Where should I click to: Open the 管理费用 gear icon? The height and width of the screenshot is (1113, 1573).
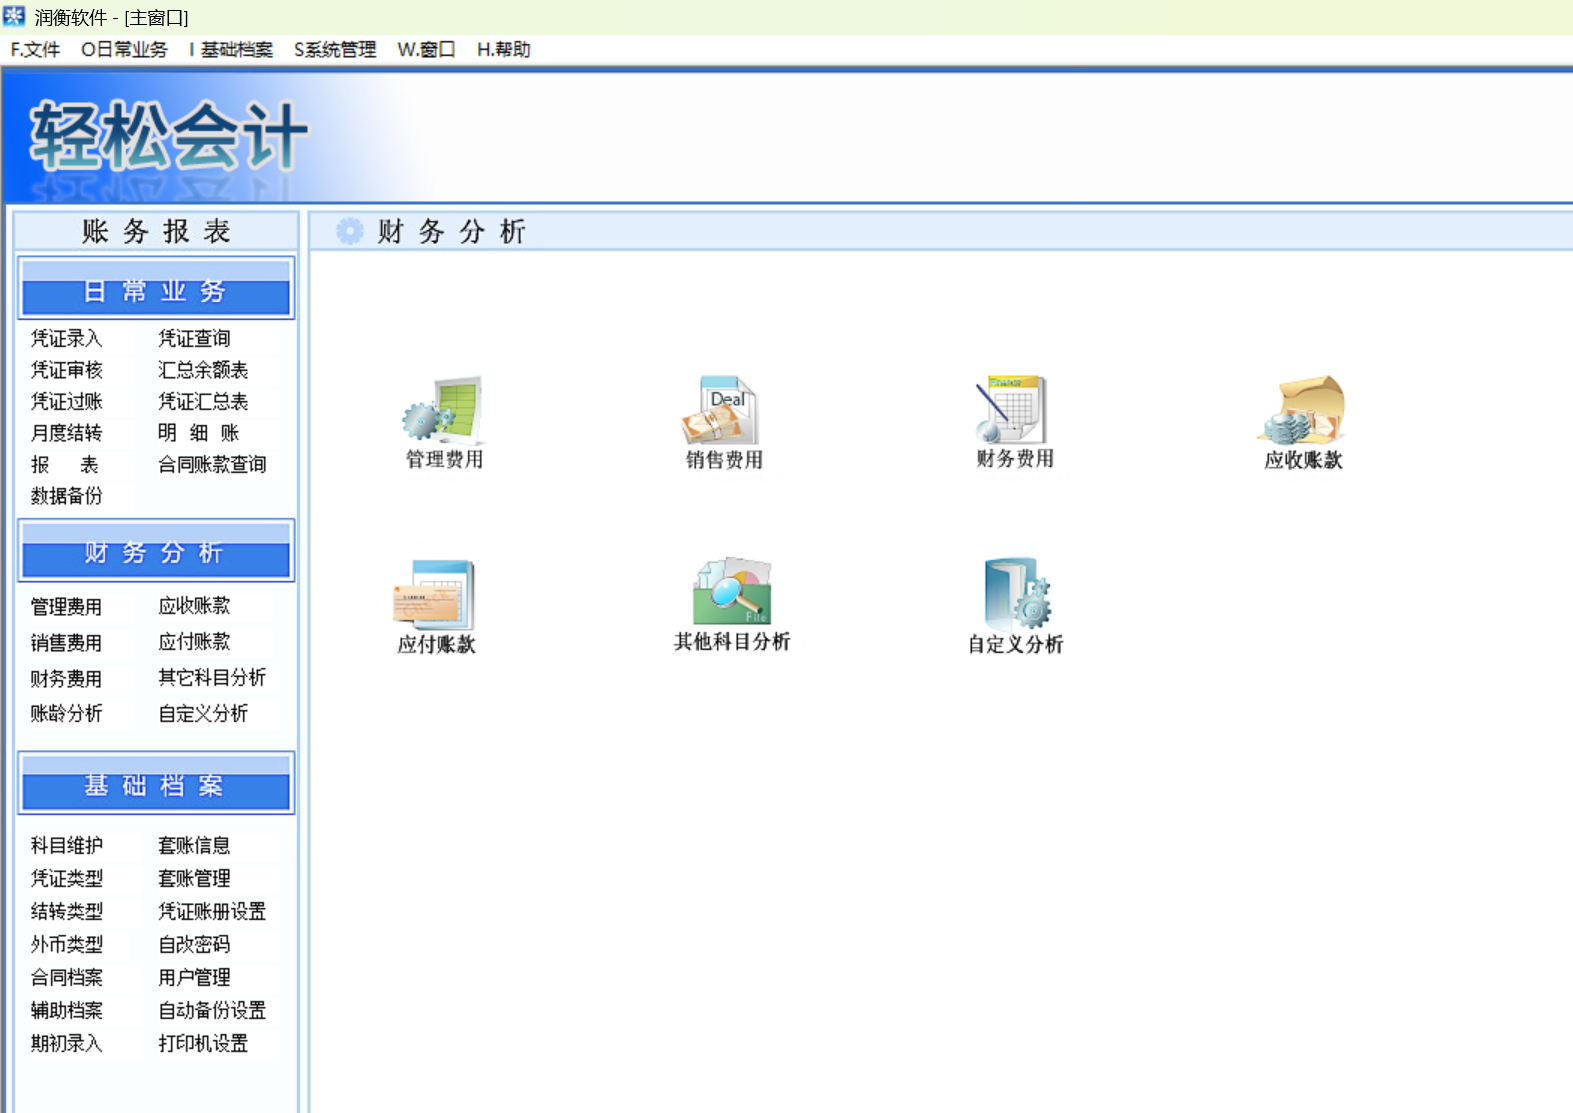pos(444,410)
